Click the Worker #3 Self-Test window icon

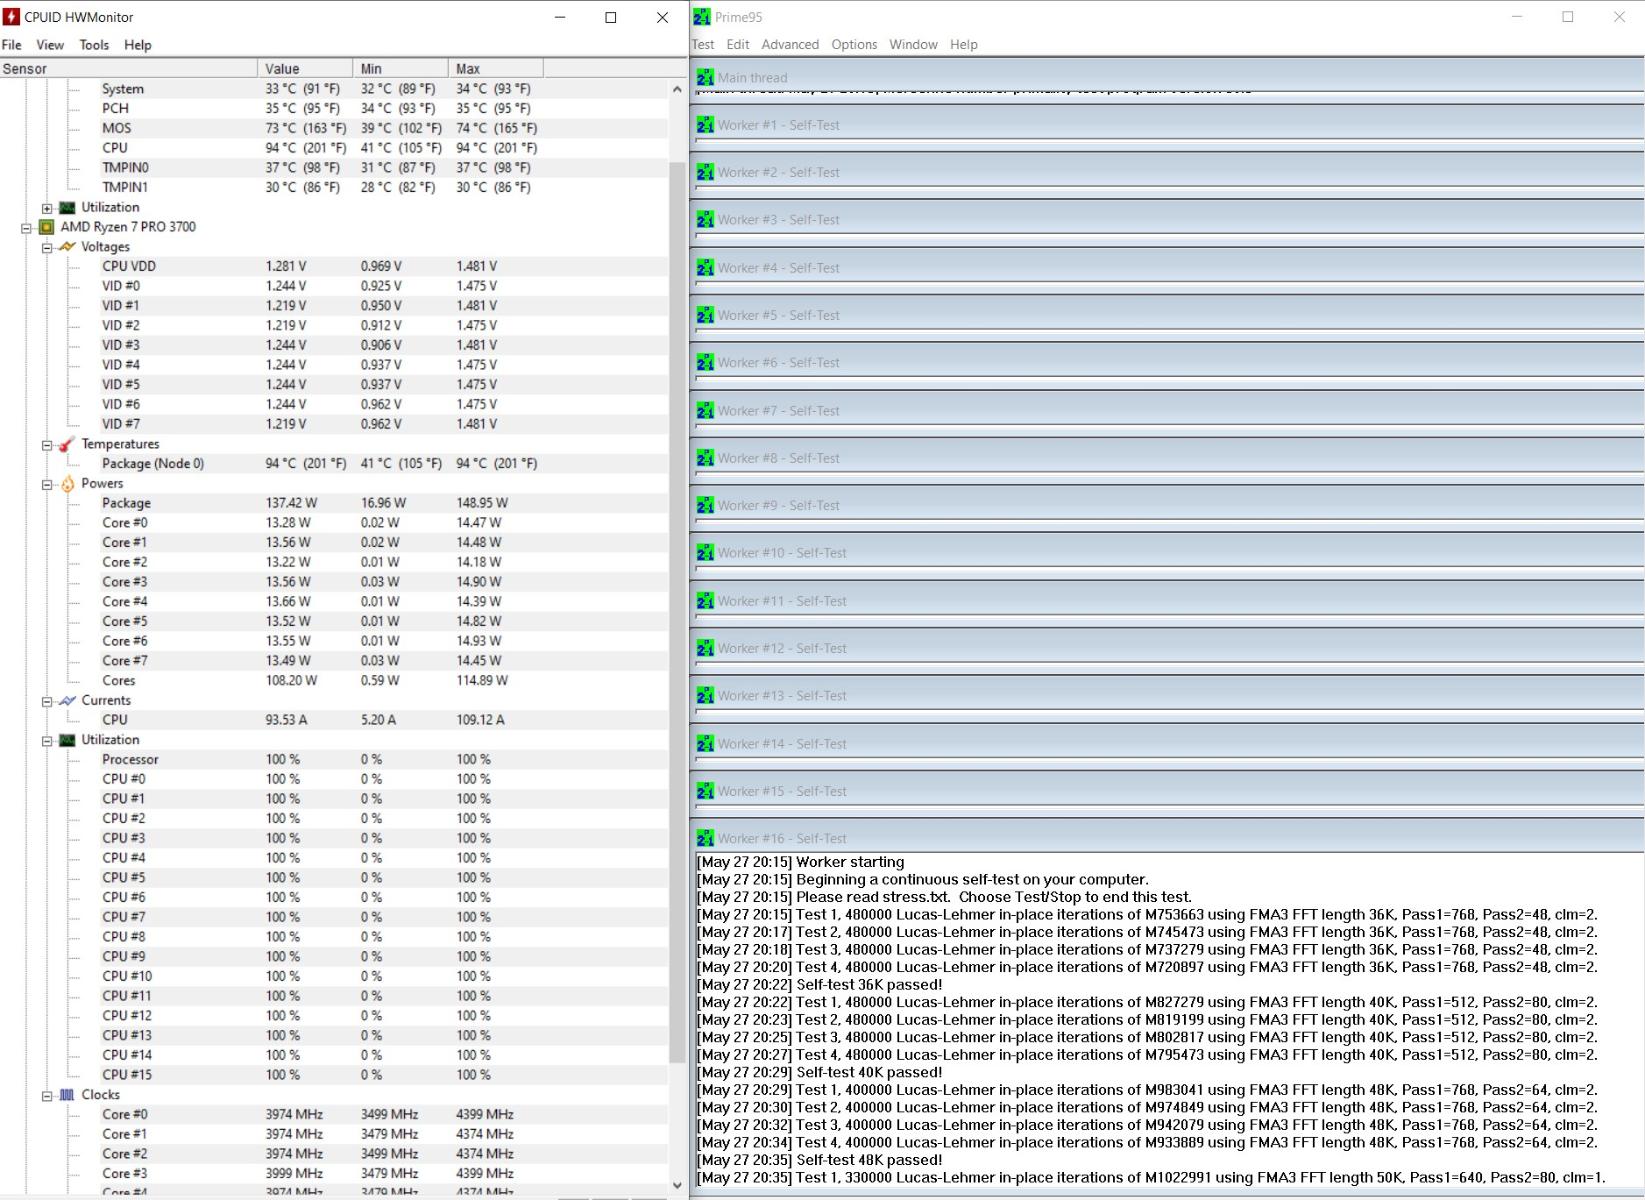coord(705,219)
